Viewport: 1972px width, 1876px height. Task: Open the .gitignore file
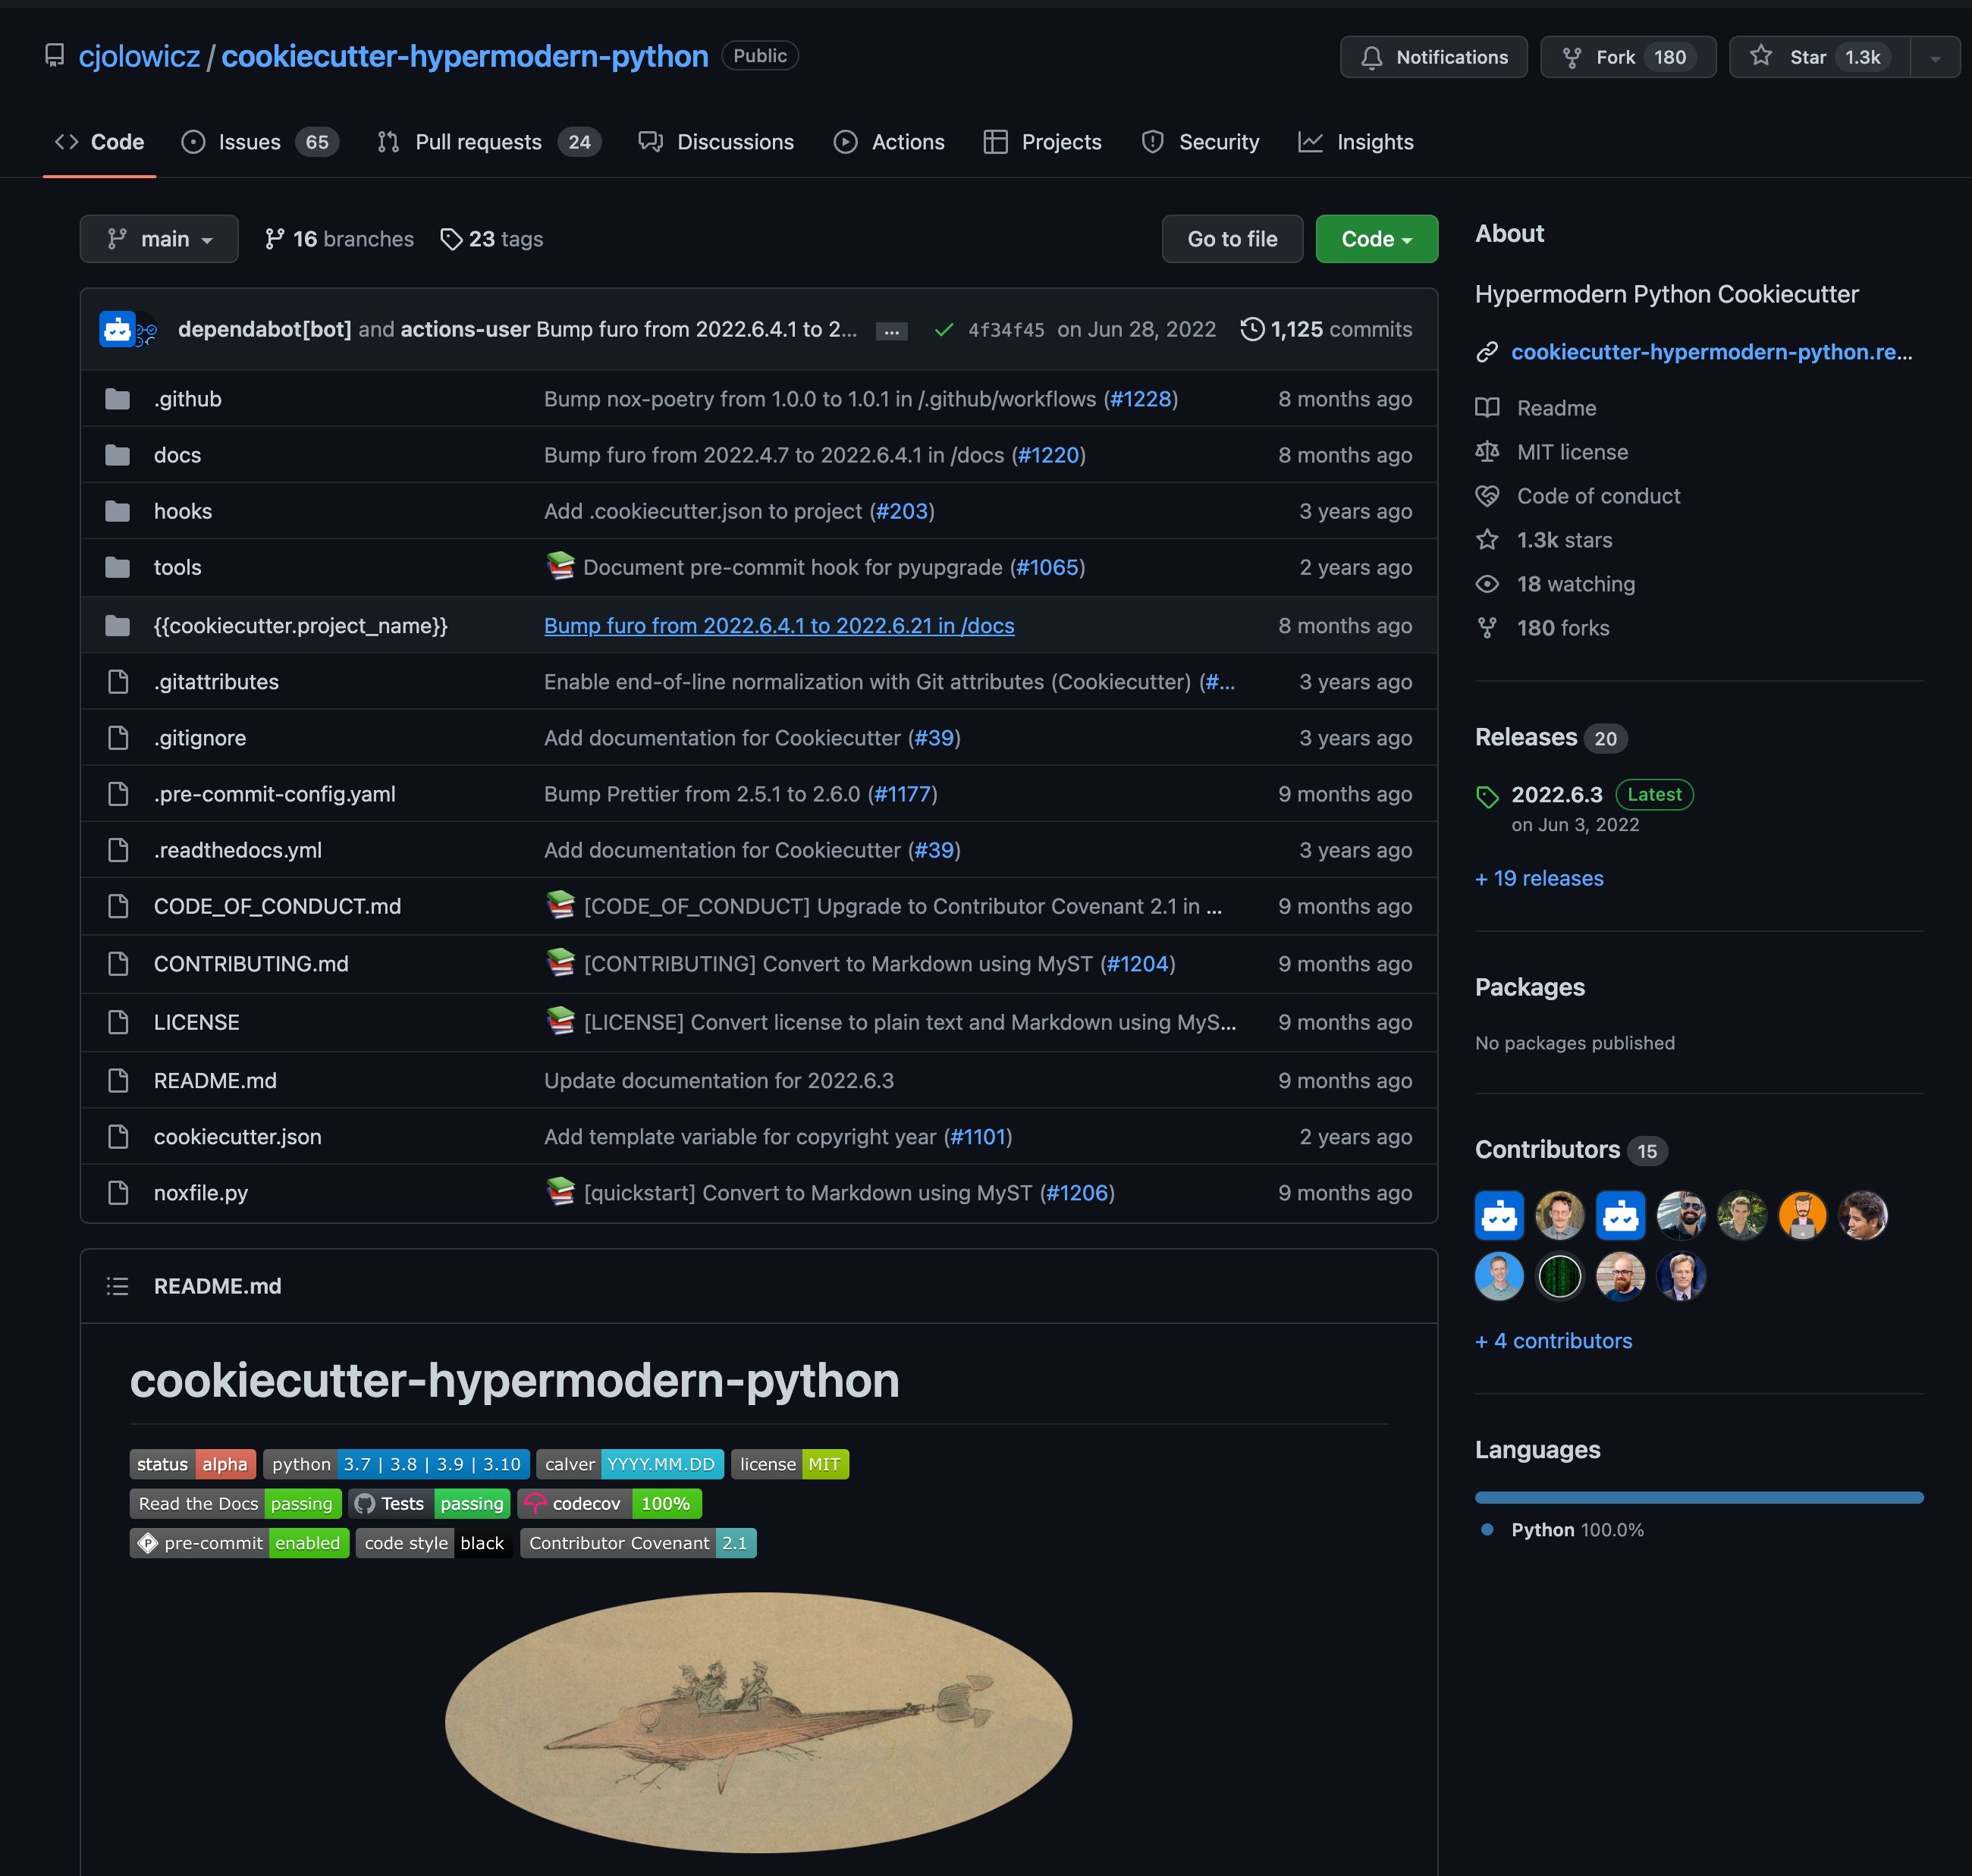point(200,738)
